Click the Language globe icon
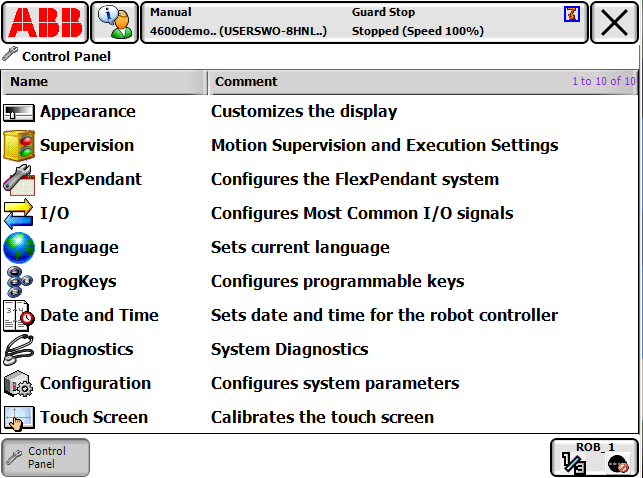Viewport: 643px width, 478px height. tap(19, 248)
